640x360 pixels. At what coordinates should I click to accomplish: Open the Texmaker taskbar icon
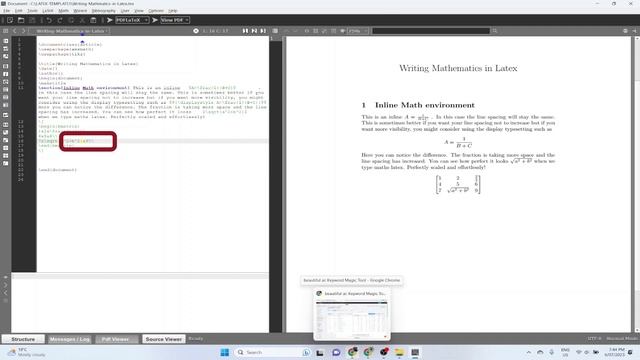pos(415,352)
